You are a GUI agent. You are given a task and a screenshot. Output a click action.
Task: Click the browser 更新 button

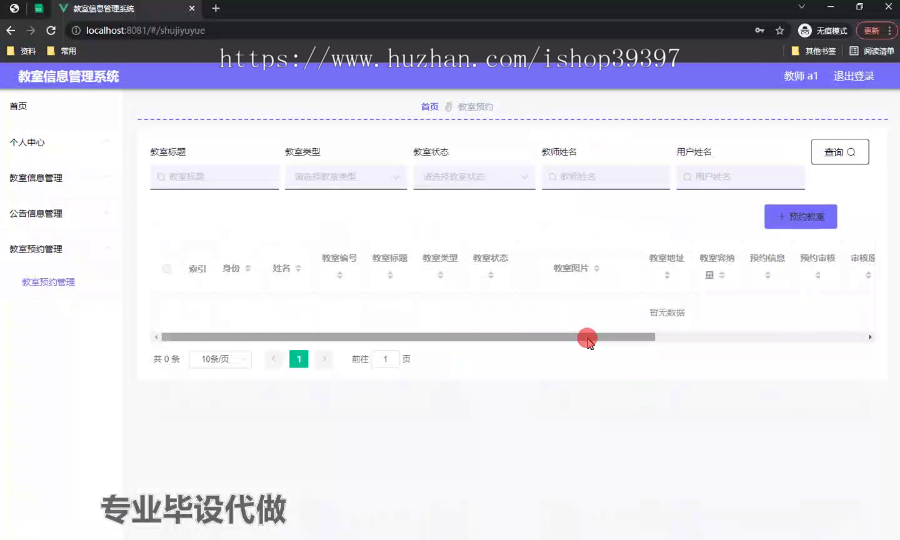click(x=871, y=30)
